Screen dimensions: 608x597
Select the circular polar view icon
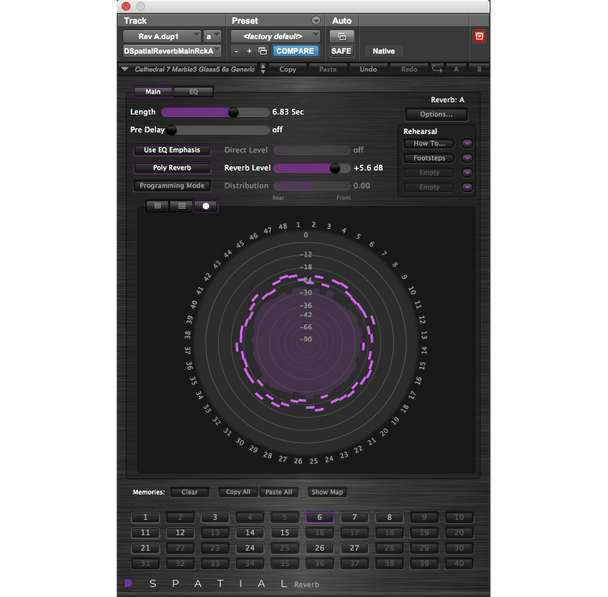[x=205, y=205]
